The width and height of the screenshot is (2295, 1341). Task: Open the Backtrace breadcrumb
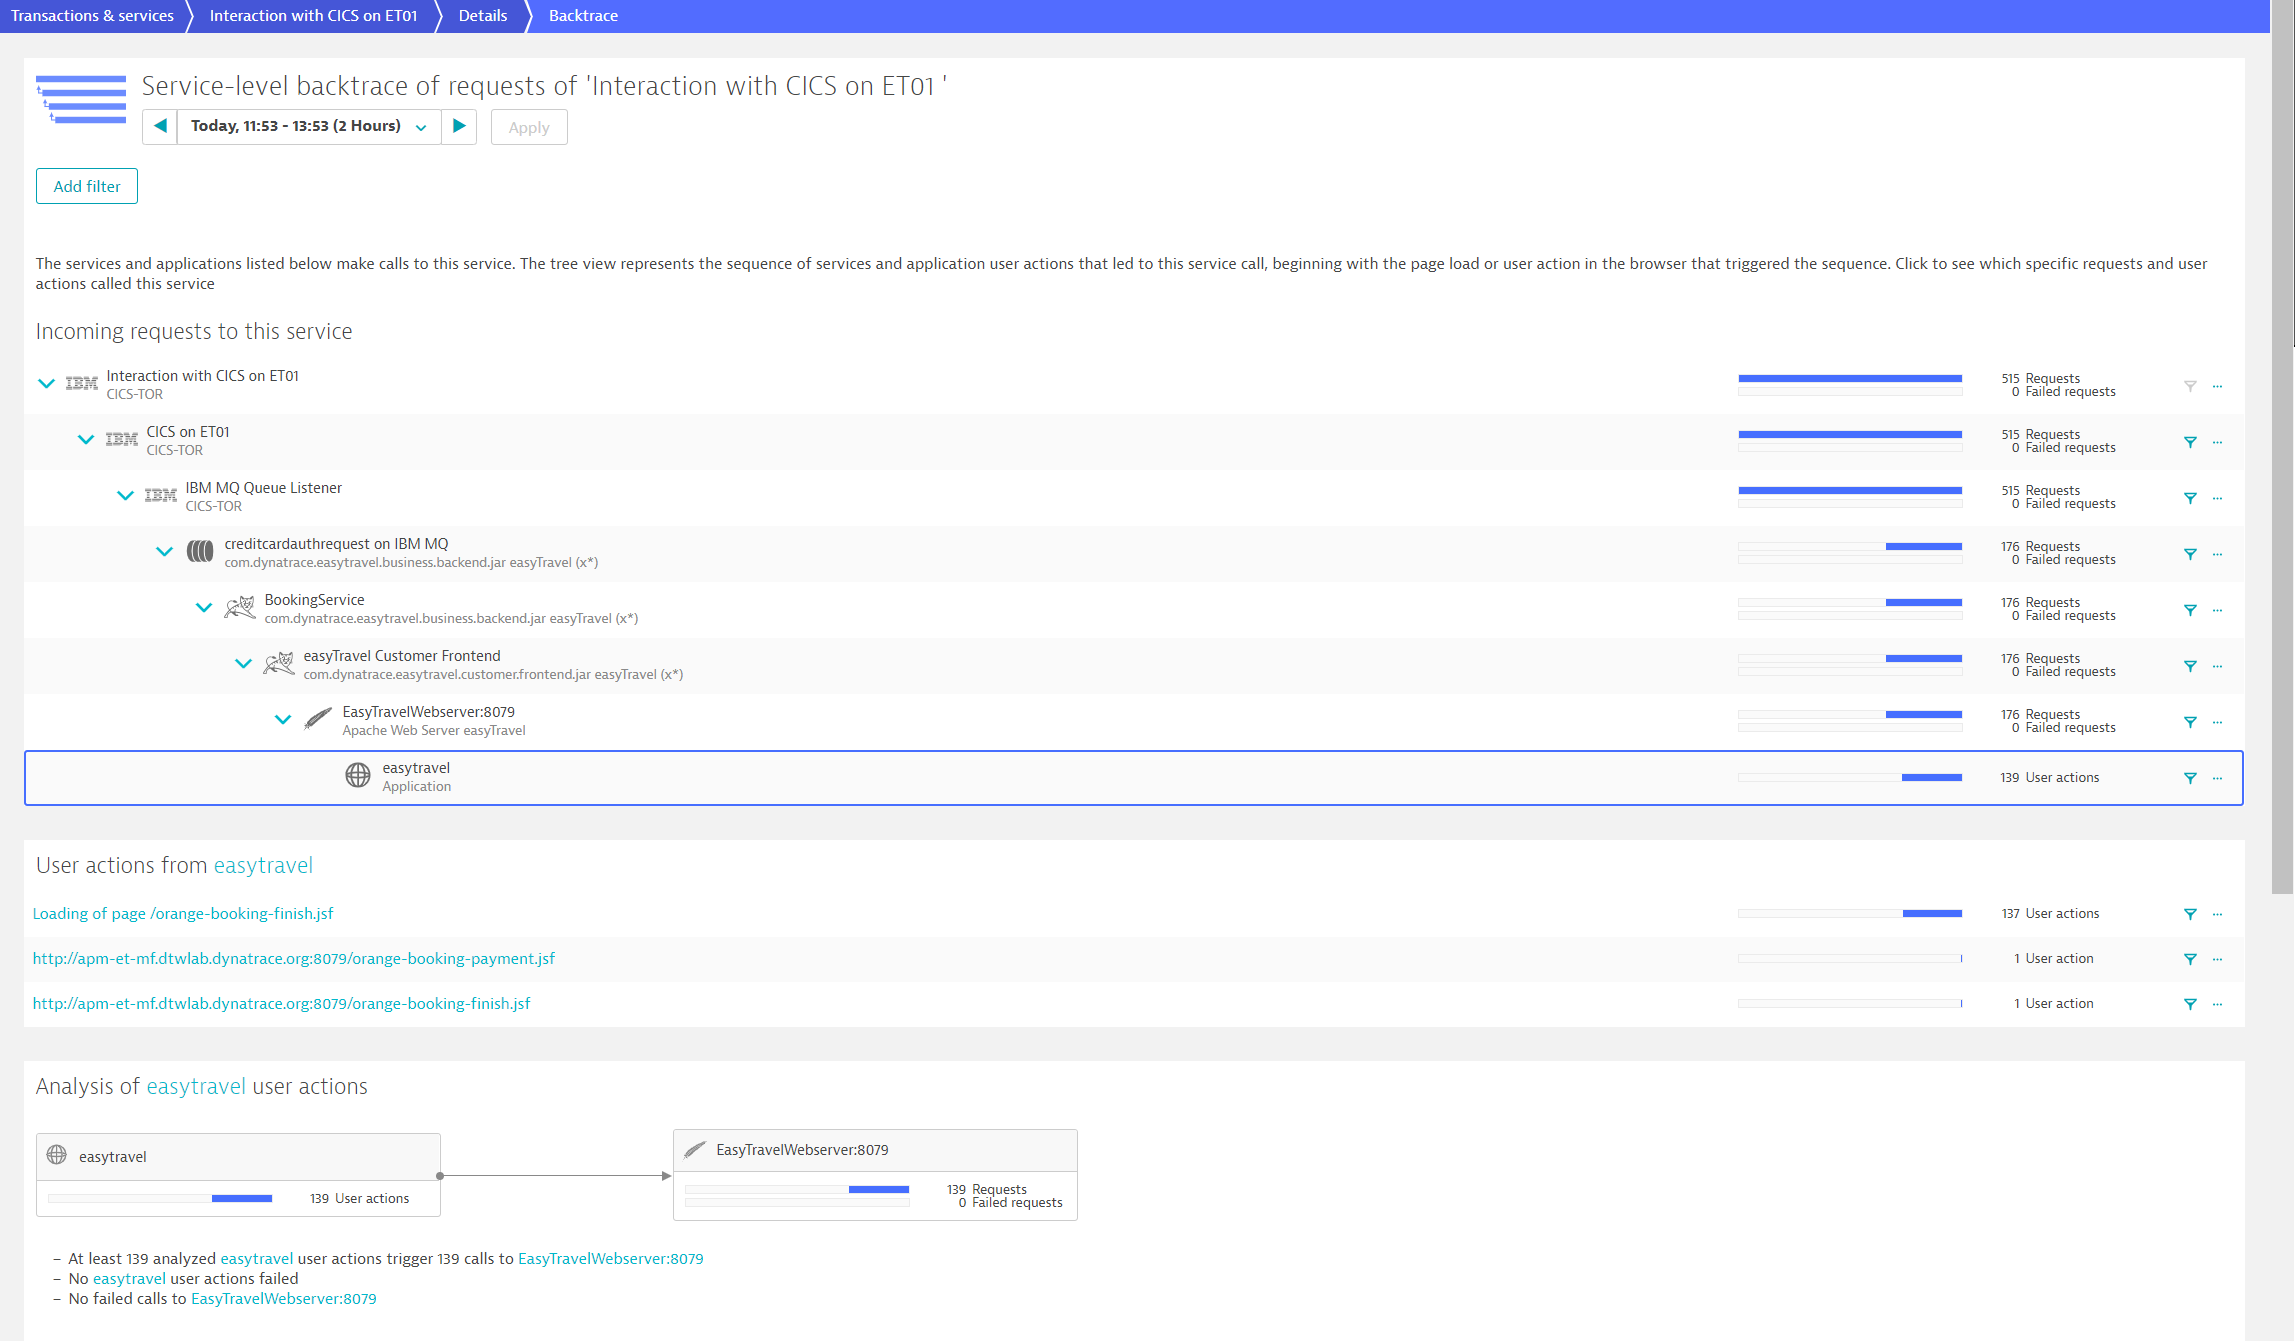tap(583, 16)
